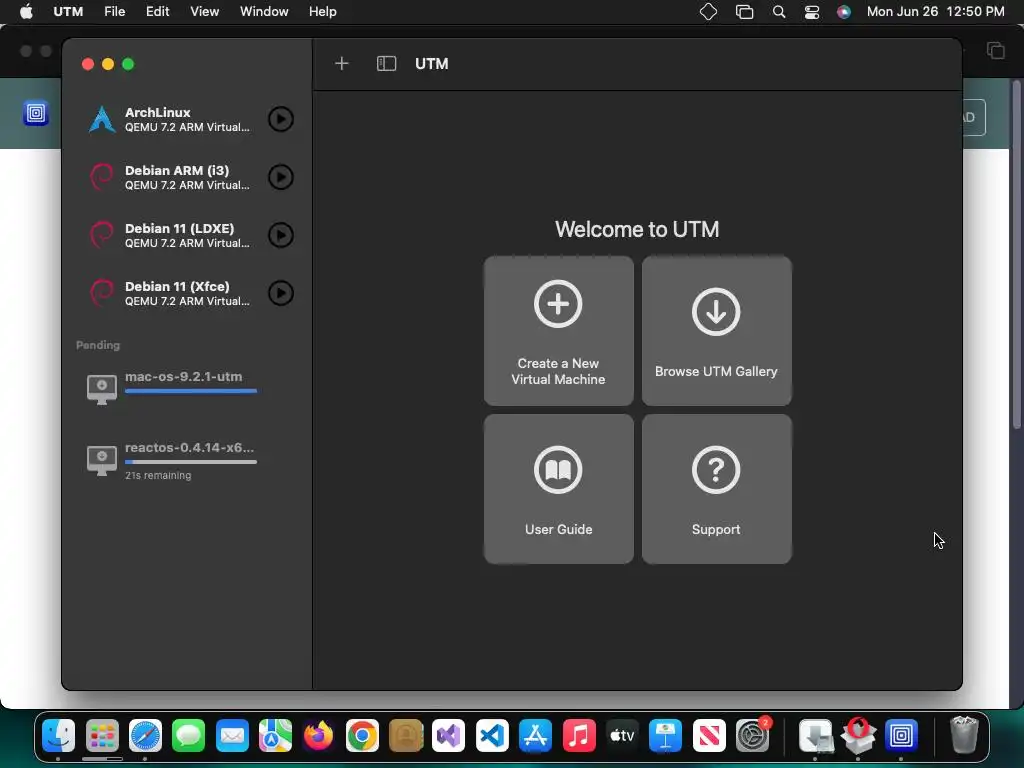This screenshot has height=768, width=1024.
Task: Click '21s remaining' status text
Action: point(158,475)
